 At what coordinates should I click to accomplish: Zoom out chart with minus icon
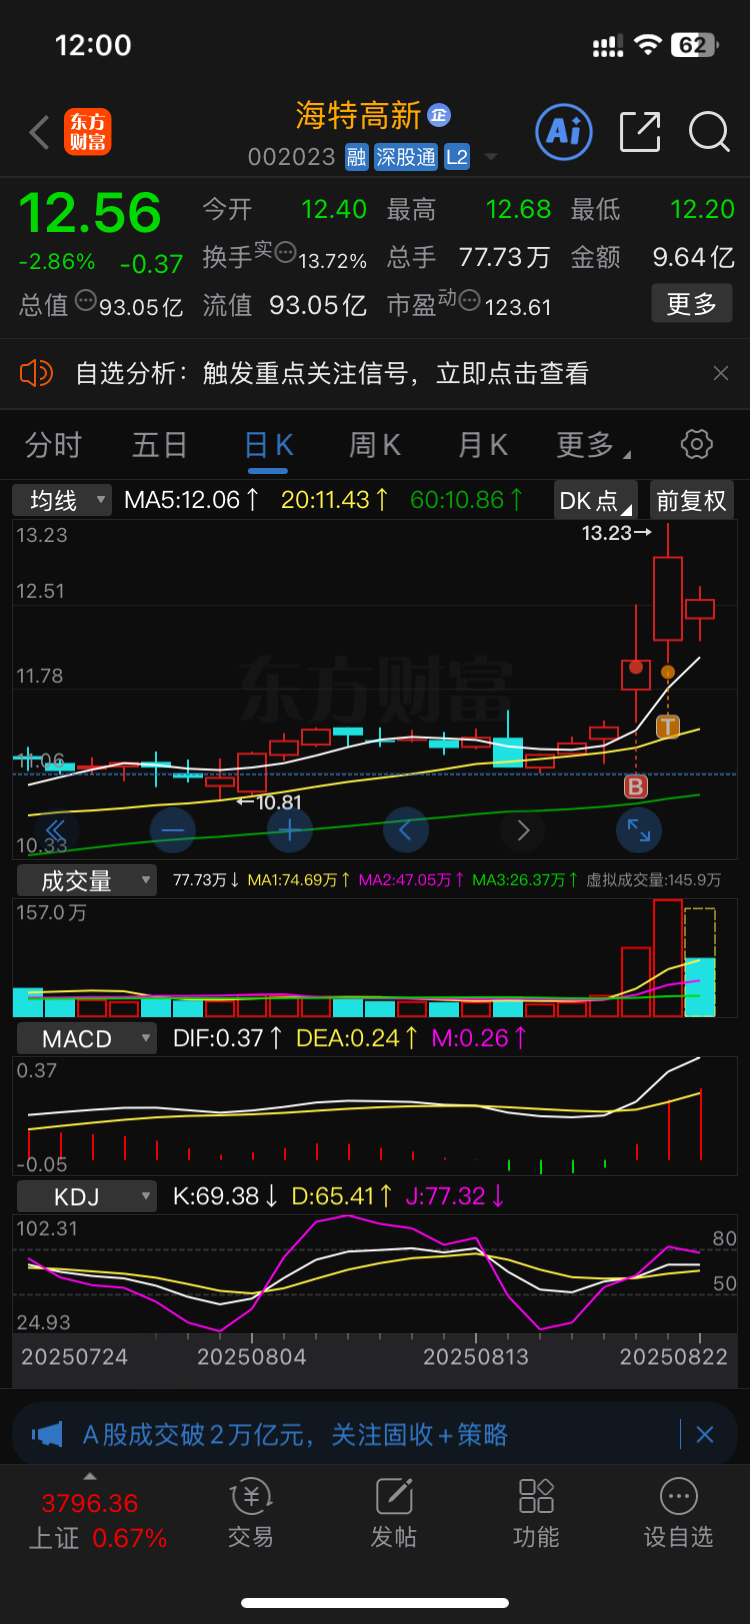point(173,829)
